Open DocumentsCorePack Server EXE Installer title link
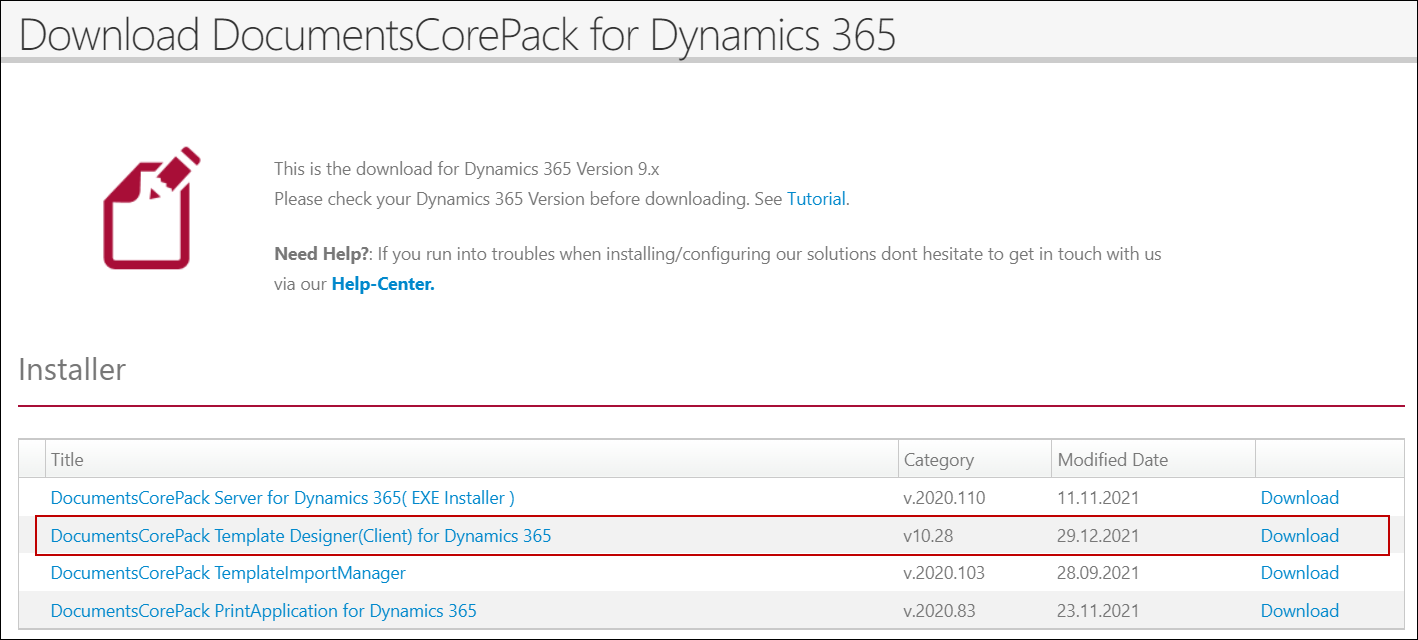The width and height of the screenshot is (1418, 640). coord(282,498)
